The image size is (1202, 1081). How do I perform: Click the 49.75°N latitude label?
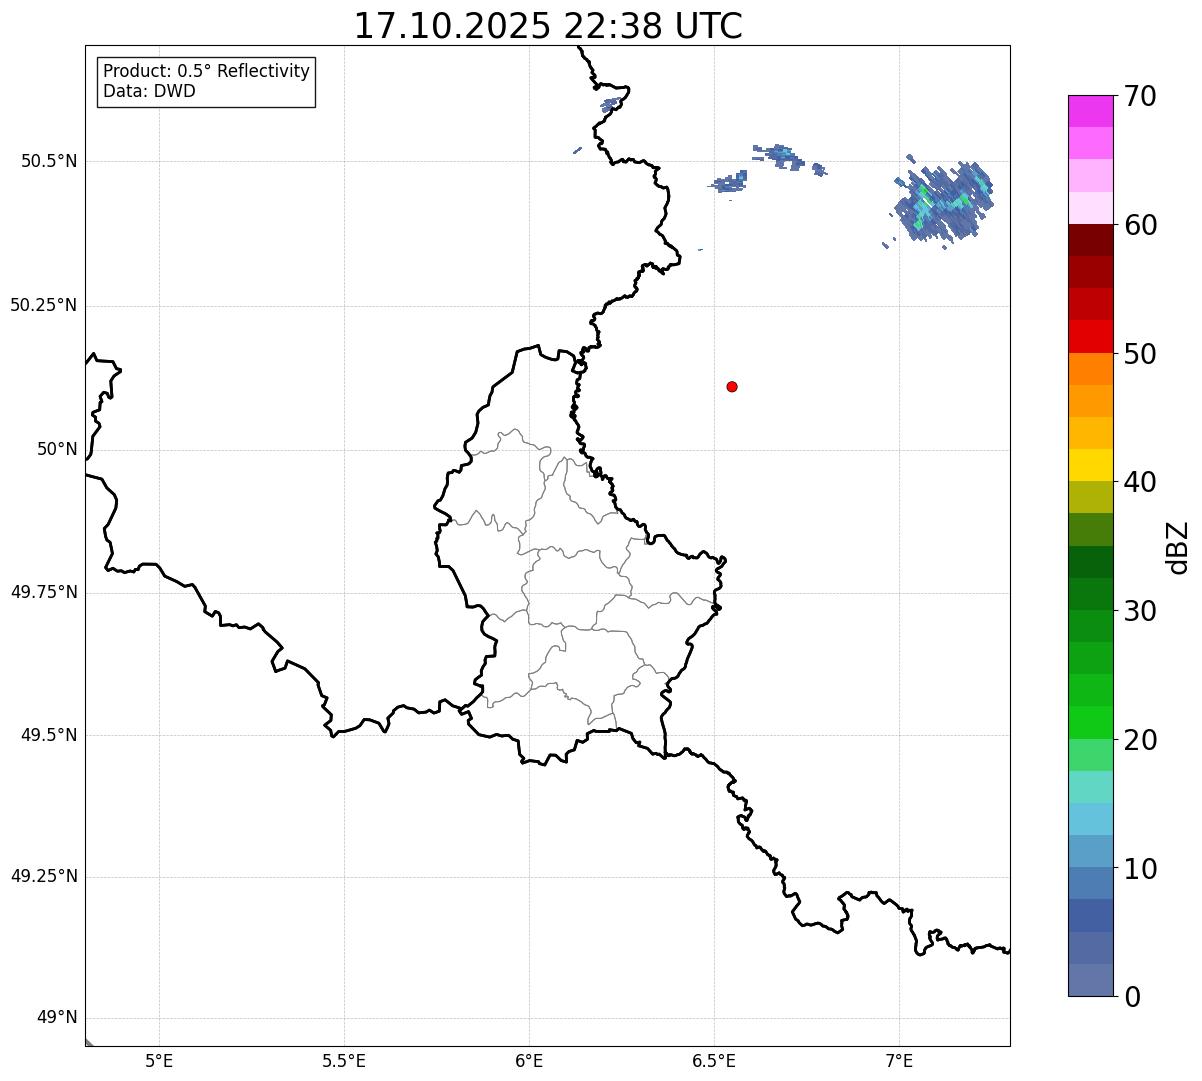[x=43, y=592]
